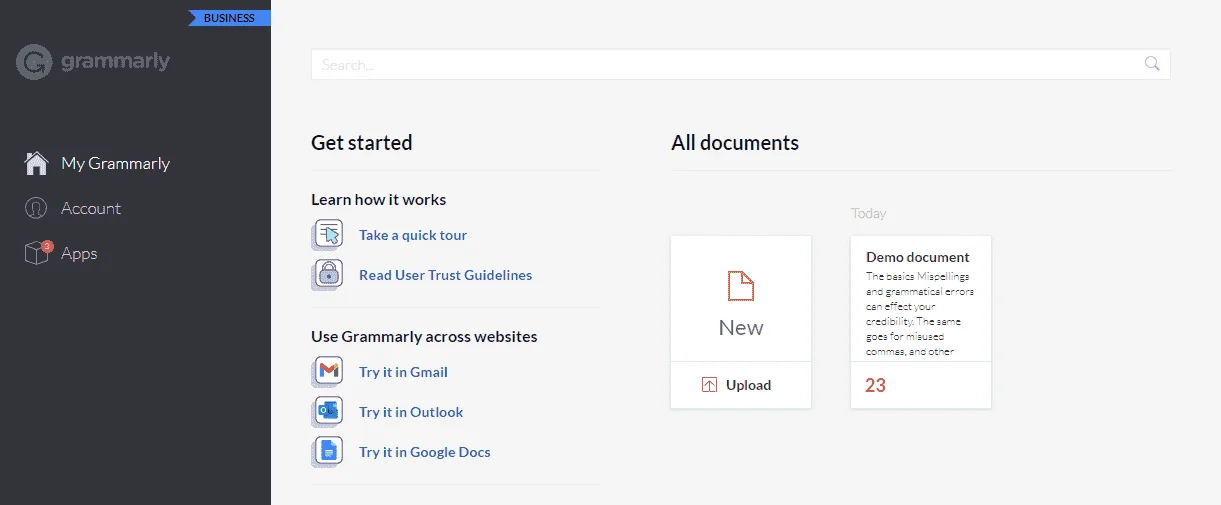Focus the Search input field
This screenshot has width=1221, height=505.
(740, 64)
